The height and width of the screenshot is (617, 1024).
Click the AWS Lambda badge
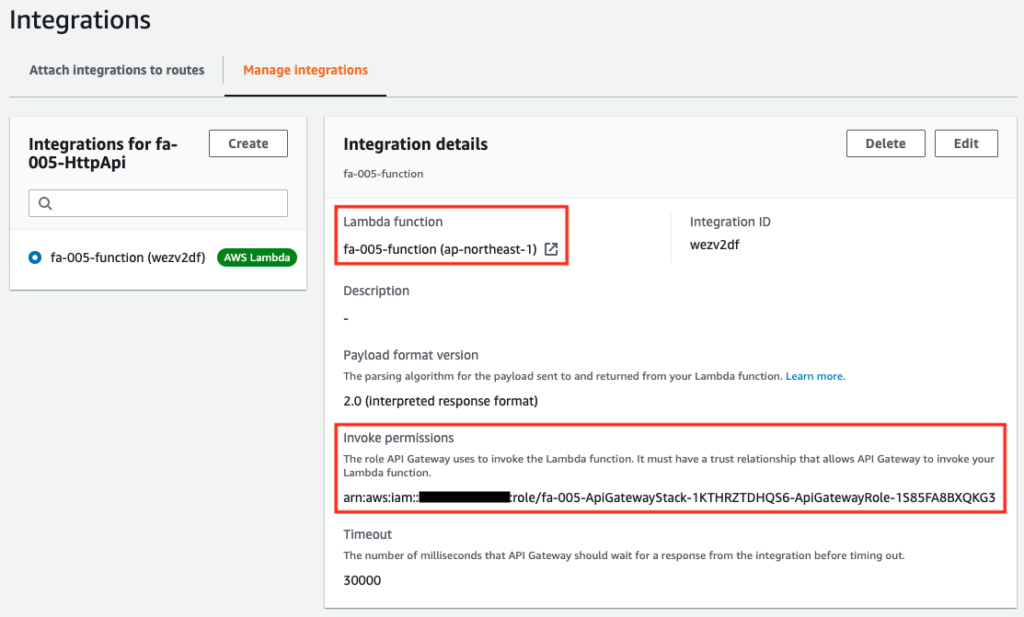point(257,257)
